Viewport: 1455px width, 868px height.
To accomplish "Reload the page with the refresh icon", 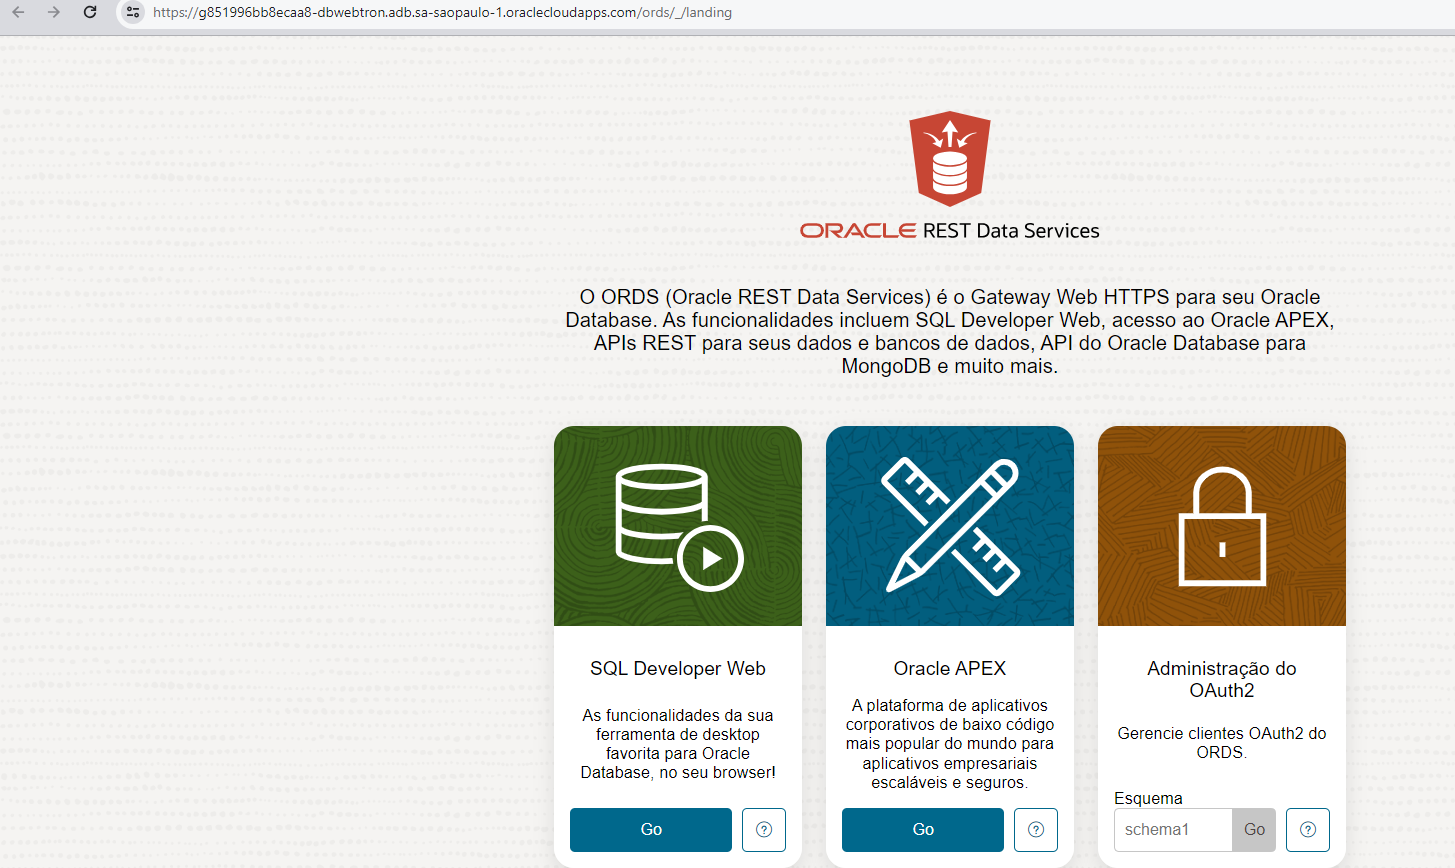I will [x=90, y=12].
